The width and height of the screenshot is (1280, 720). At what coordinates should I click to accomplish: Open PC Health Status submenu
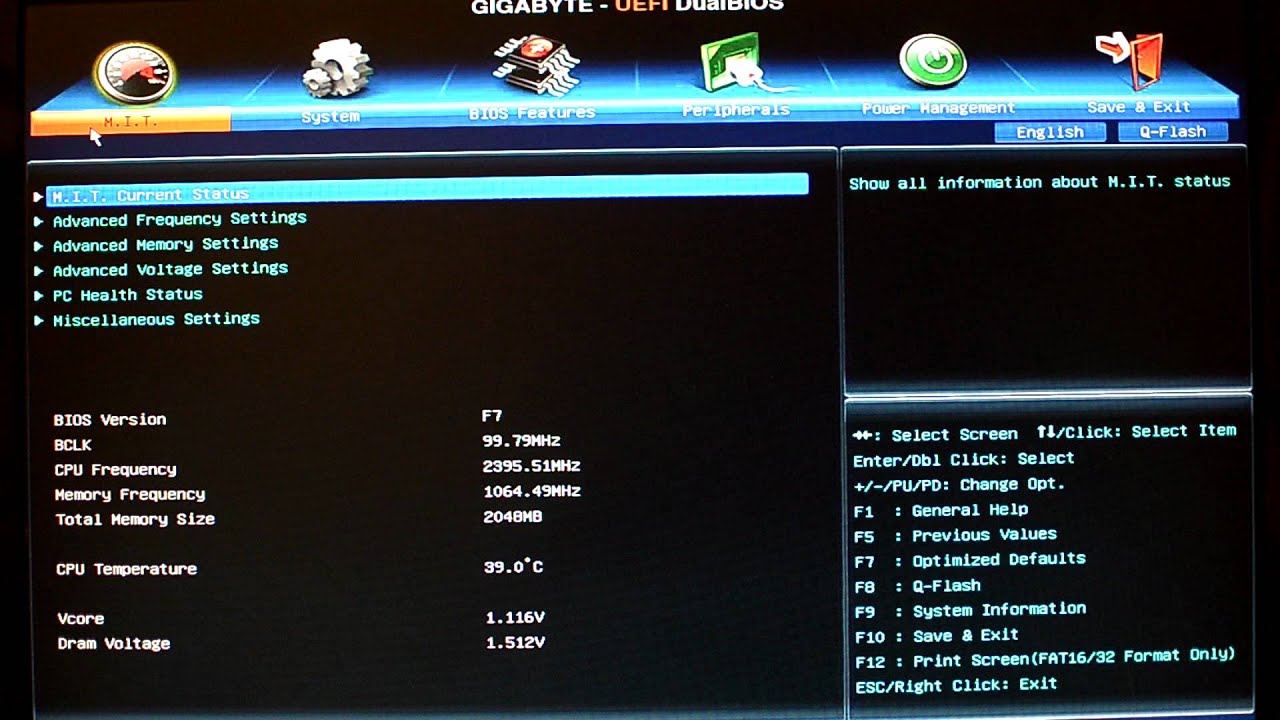click(x=128, y=294)
